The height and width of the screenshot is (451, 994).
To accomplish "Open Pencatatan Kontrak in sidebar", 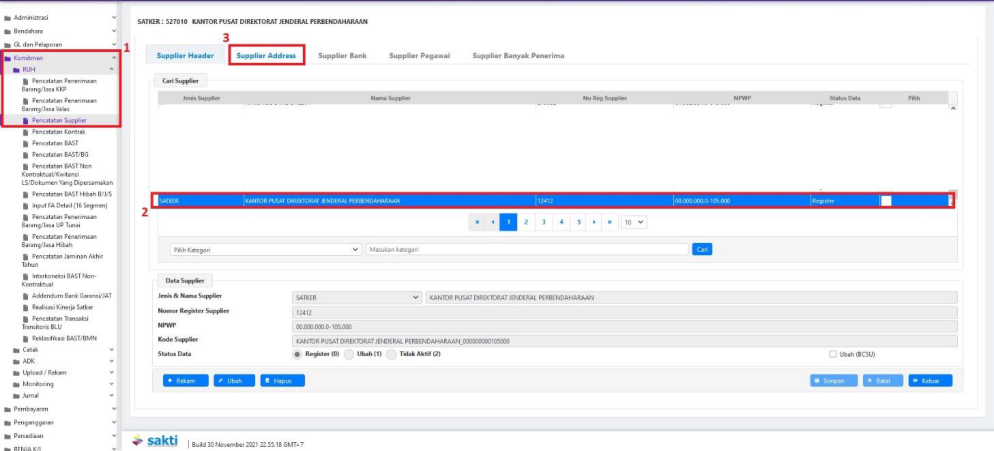I will pyautogui.click(x=58, y=132).
